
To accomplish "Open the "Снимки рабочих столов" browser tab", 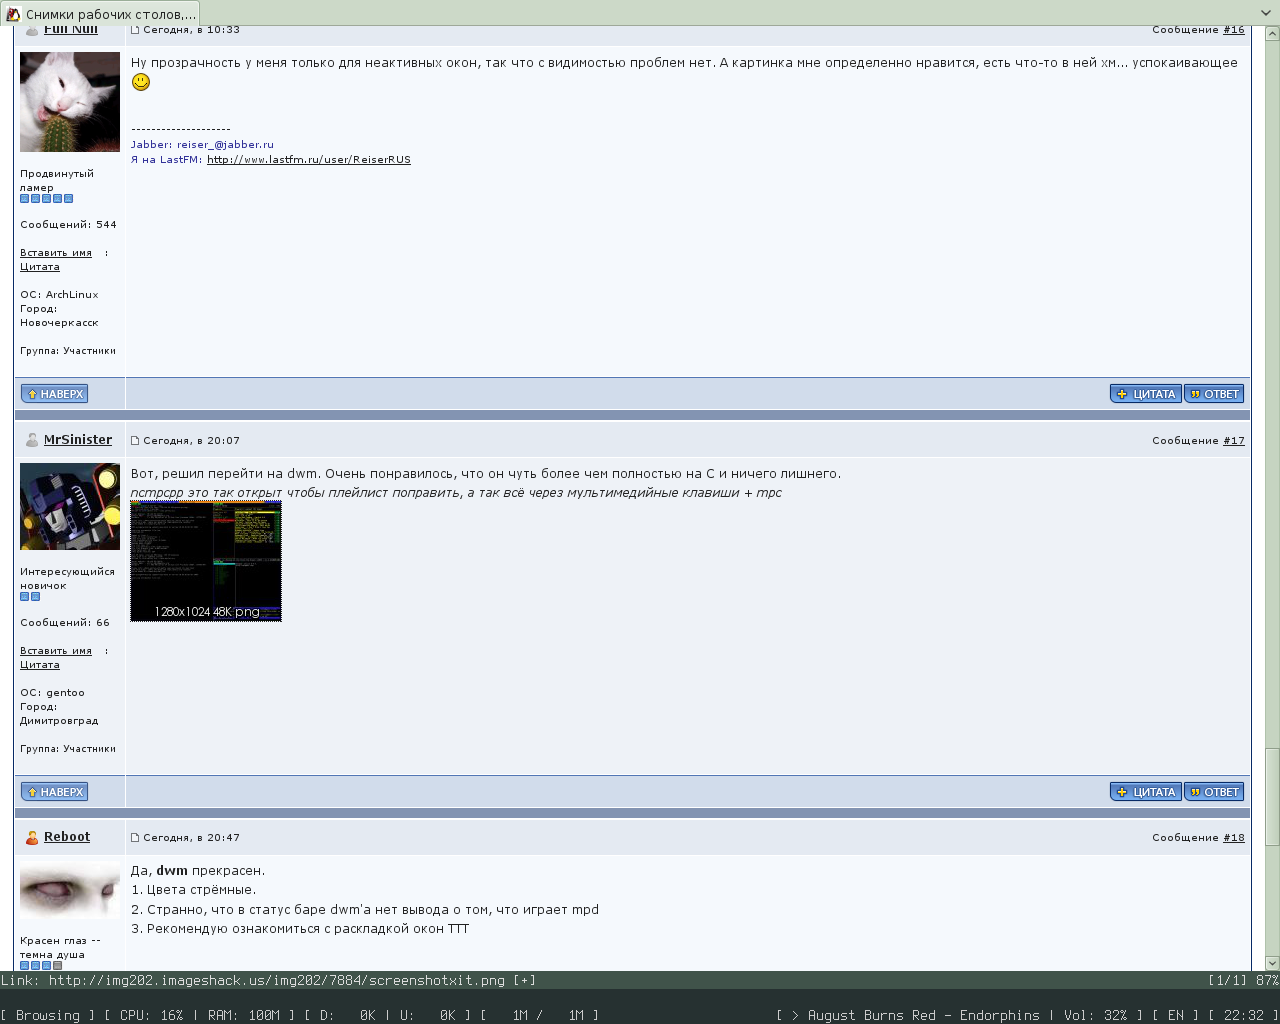I will (x=100, y=14).
